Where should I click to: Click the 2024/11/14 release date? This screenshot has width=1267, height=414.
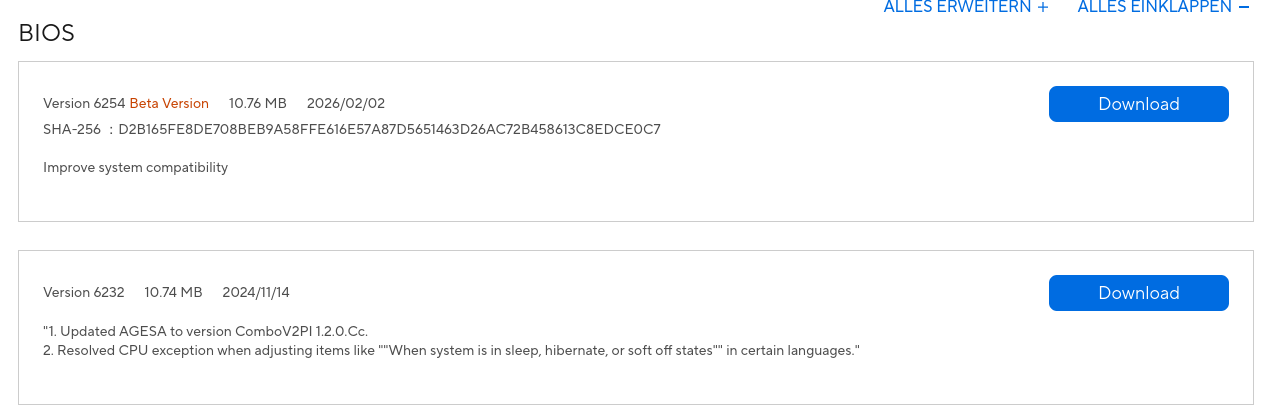[x=256, y=292]
